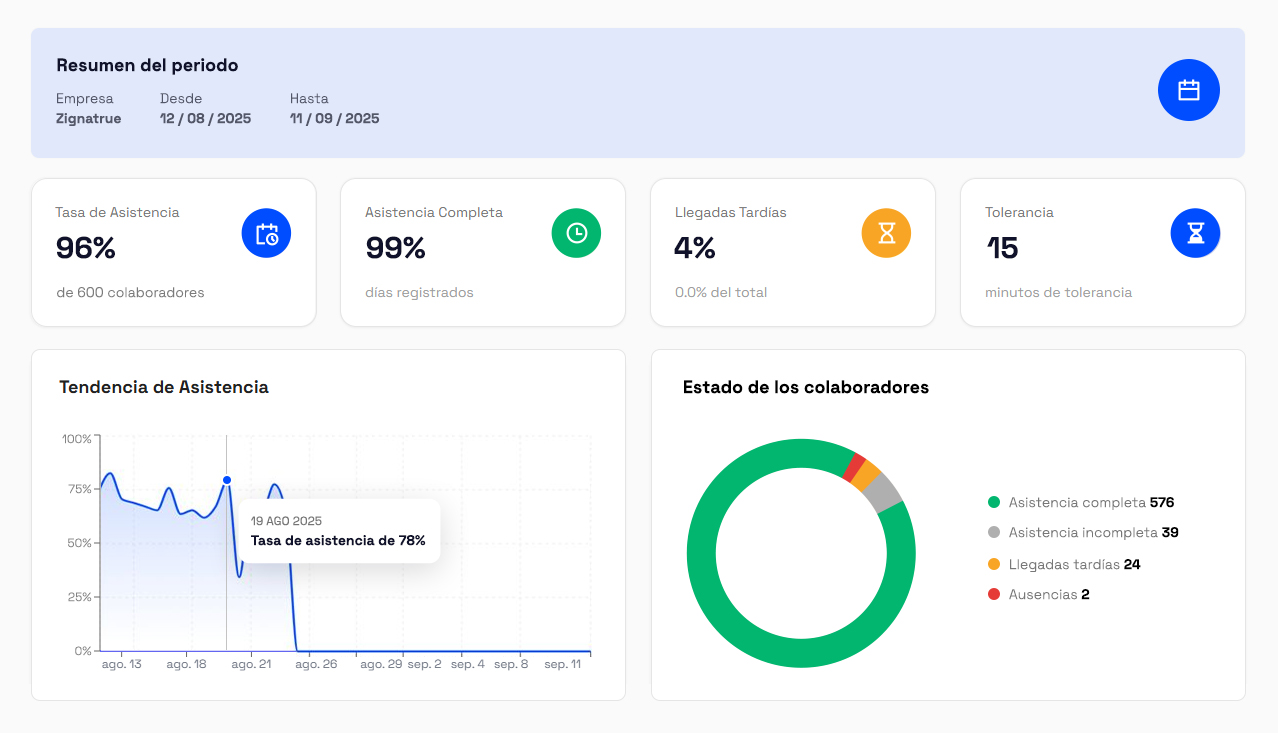Click the 19 AGO data point on the trend line
The width and height of the screenshot is (1278, 733).
[x=227, y=480]
